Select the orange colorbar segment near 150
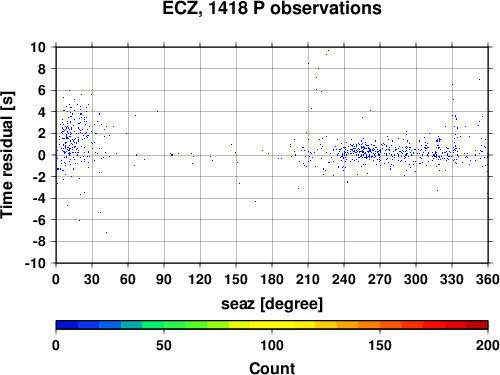 click(369, 325)
